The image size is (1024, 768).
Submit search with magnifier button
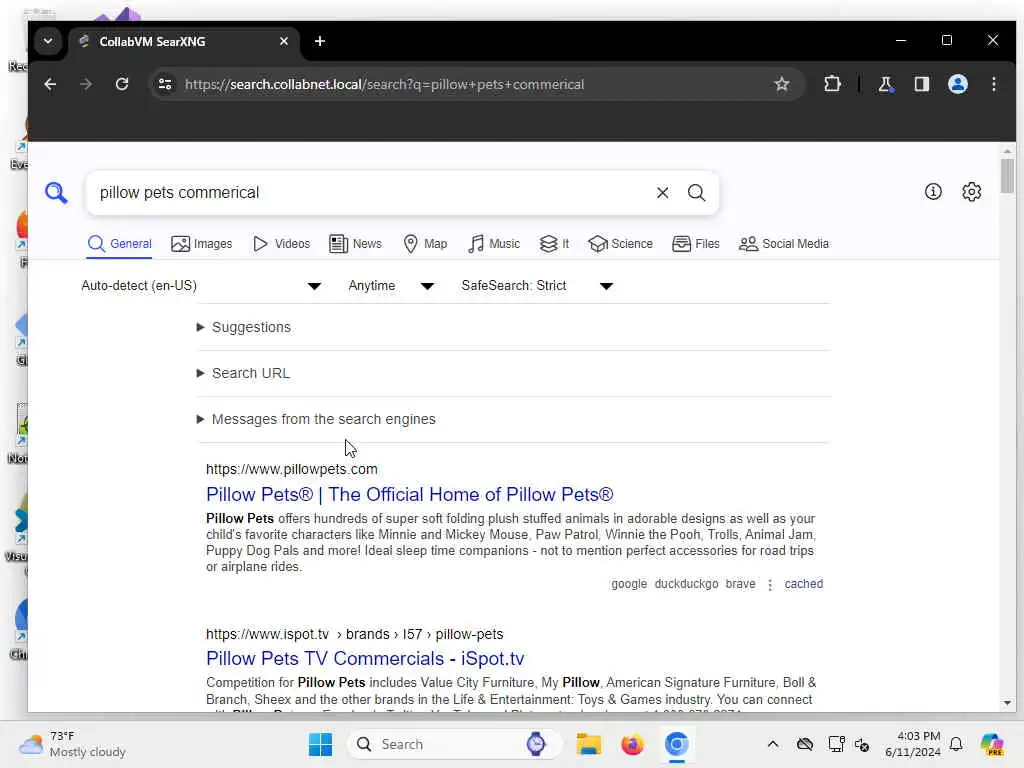(696, 193)
